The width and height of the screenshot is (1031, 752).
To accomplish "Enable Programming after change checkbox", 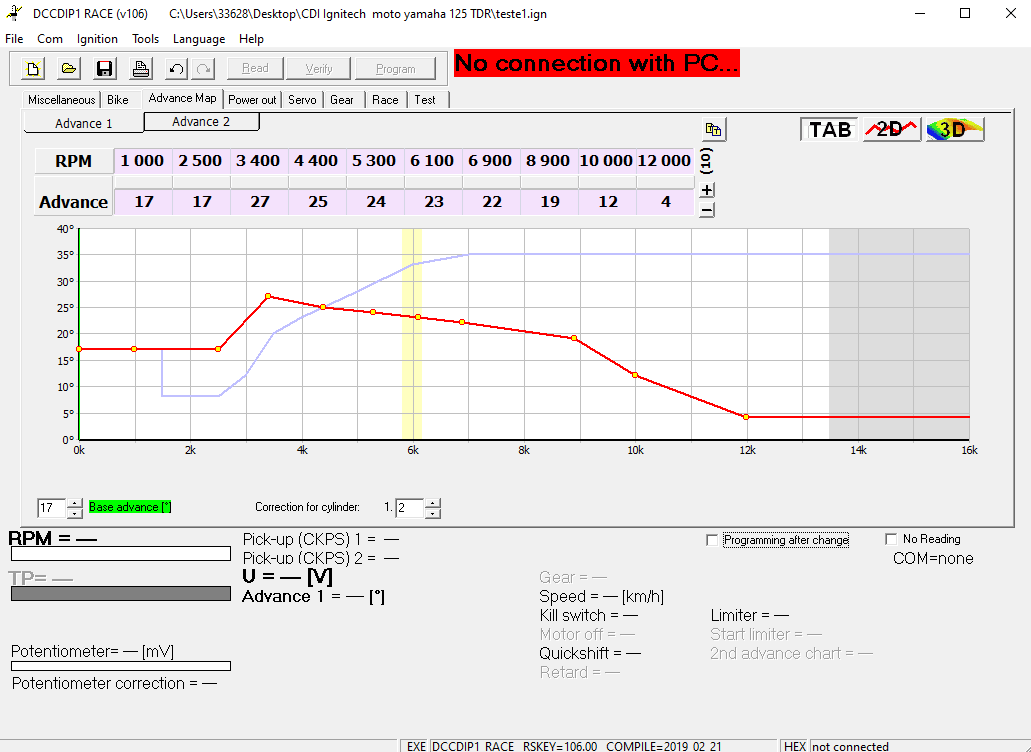I will tap(711, 540).
